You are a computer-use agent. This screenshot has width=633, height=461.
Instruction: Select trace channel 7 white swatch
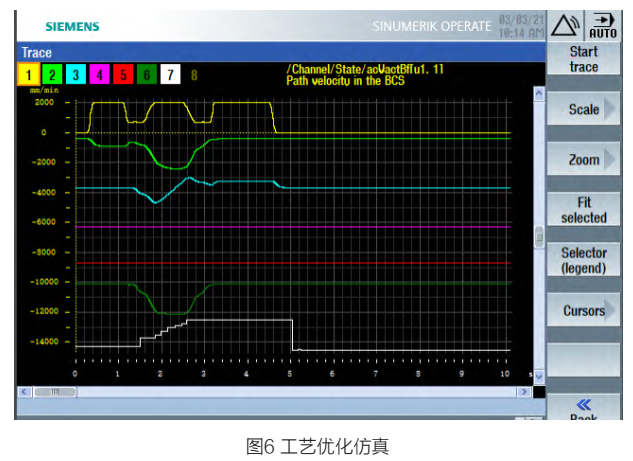click(x=170, y=75)
